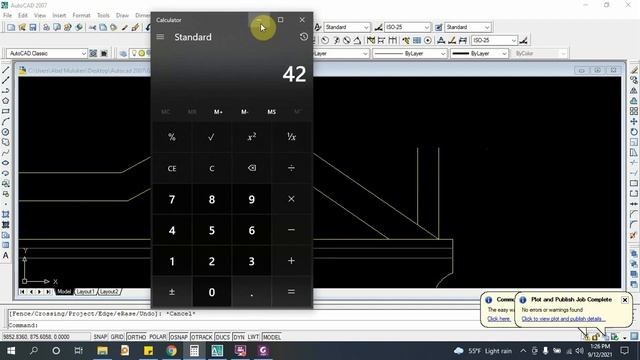Toggle LWT lineweight display
Viewport: 640px width, 360px height.
pyautogui.click(x=253, y=337)
